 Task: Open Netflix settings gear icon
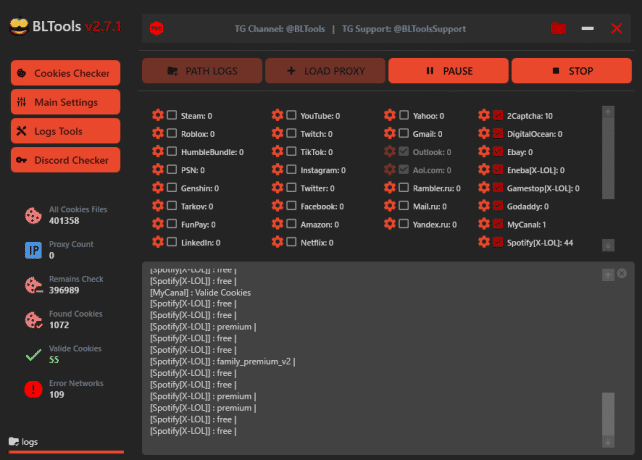point(277,242)
